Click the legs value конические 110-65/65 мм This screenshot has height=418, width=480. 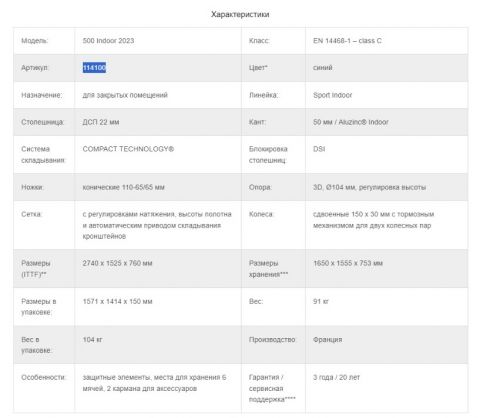[x=123, y=187]
